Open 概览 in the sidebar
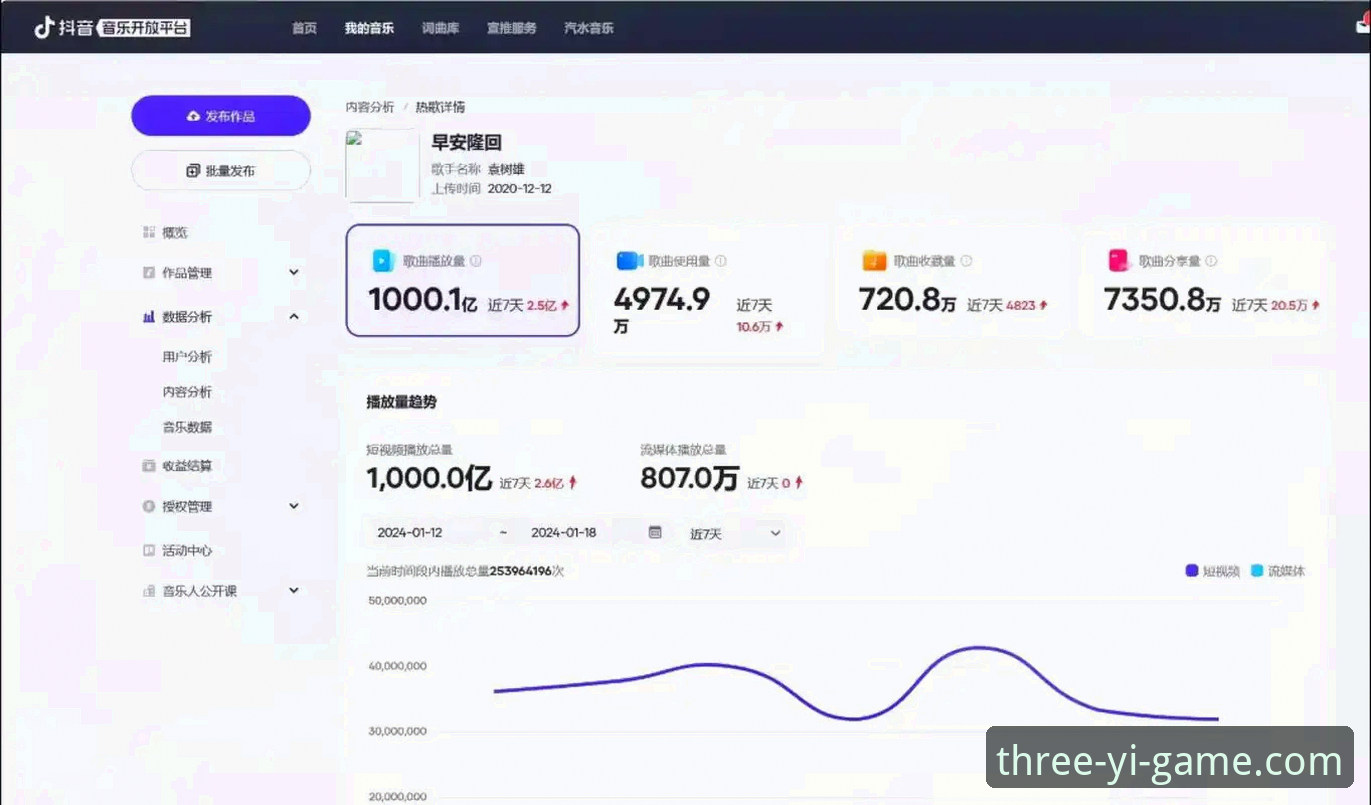The width and height of the screenshot is (1371, 805). pyautogui.click(x=175, y=232)
